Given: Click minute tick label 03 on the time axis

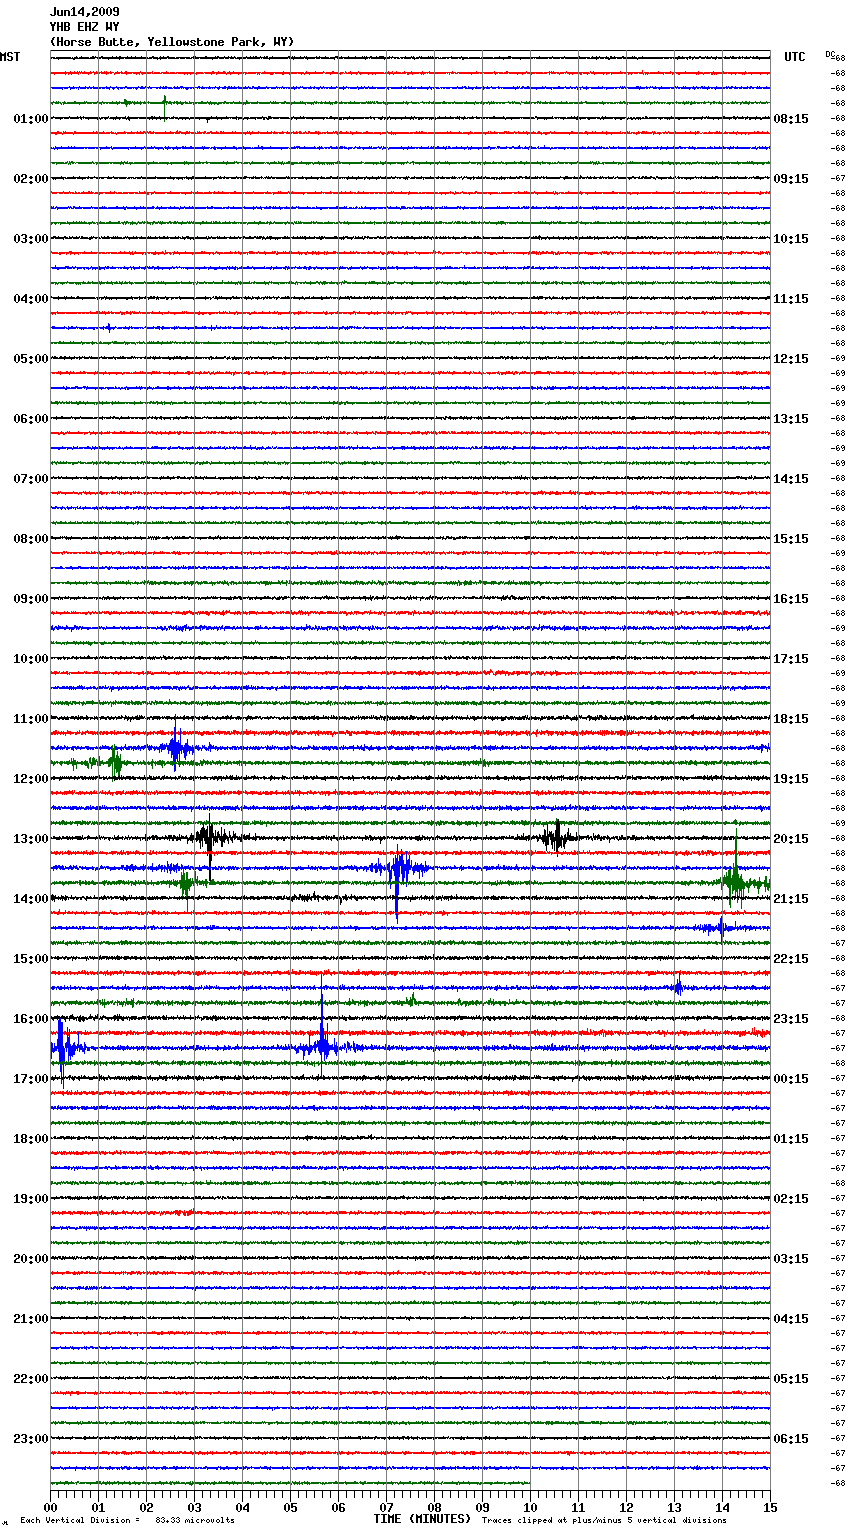Looking at the screenshot, I should (195, 1508).
